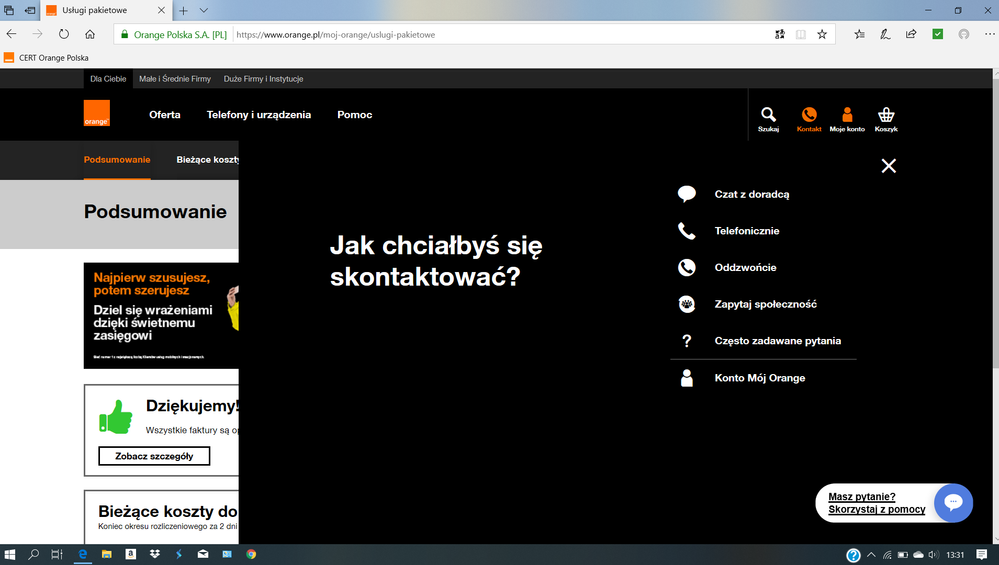The image size is (999, 565).
Task: Click Zobacz szczegóły button
Action: tap(154, 456)
